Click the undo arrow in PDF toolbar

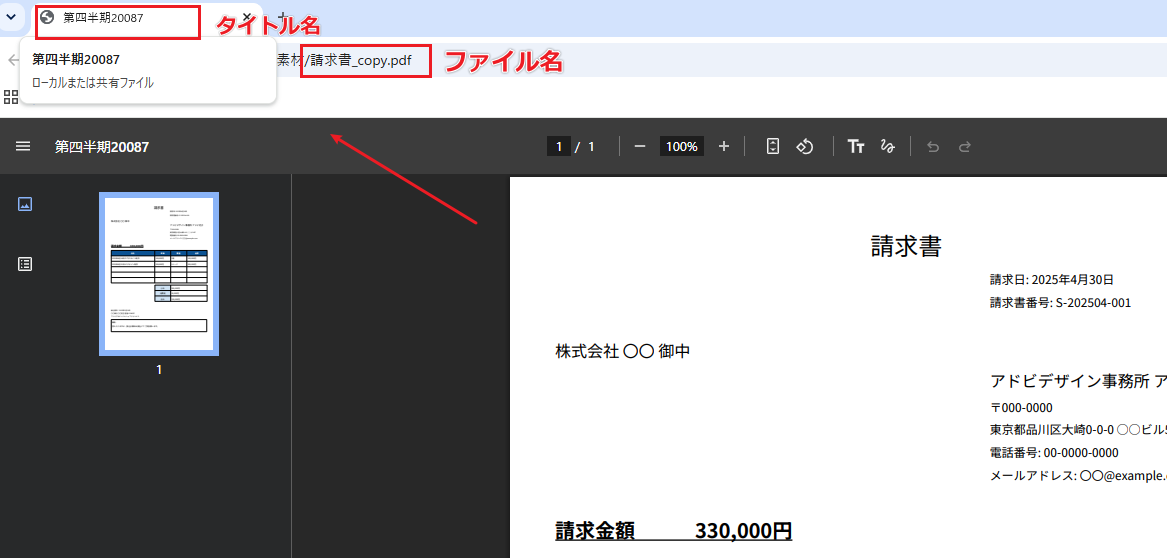coord(933,147)
